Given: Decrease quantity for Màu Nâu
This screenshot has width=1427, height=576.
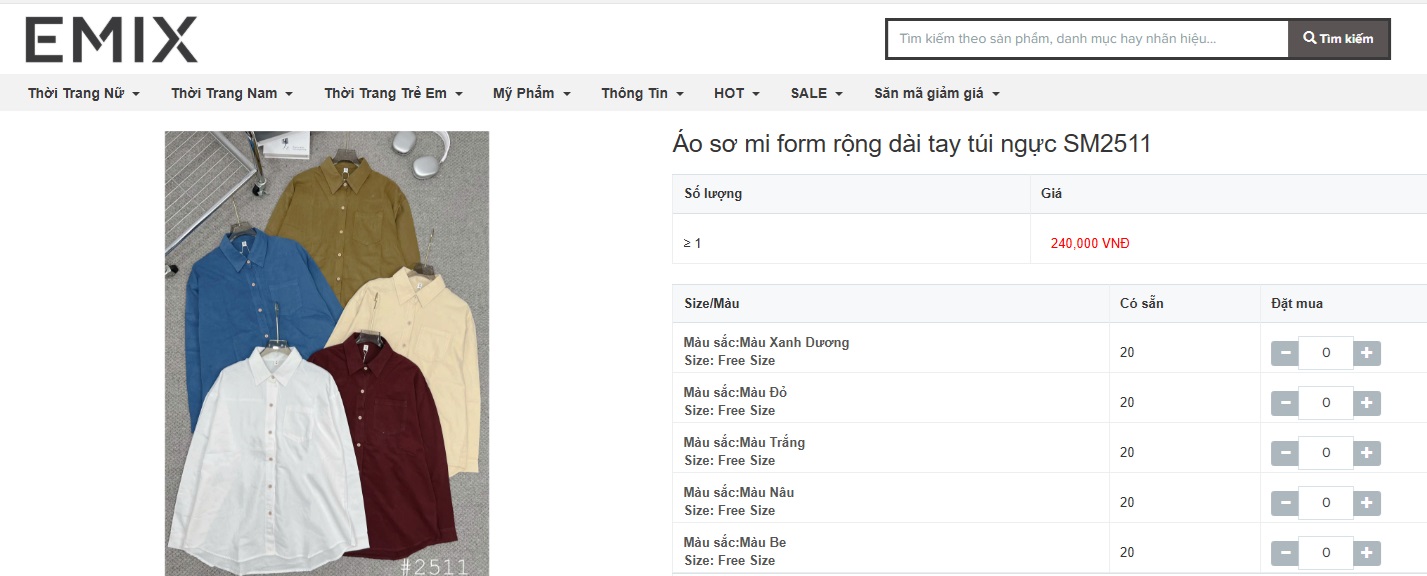Looking at the screenshot, I should click(1285, 502).
